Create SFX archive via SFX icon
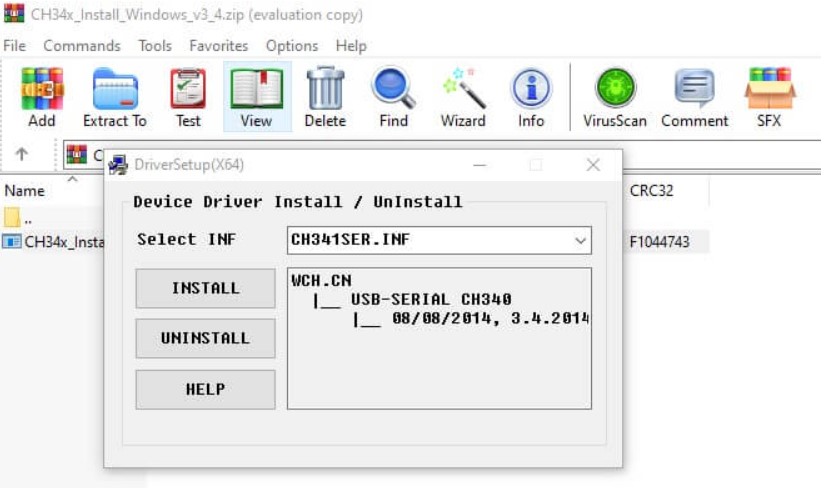The image size is (825, 488). tap(769, 97)
